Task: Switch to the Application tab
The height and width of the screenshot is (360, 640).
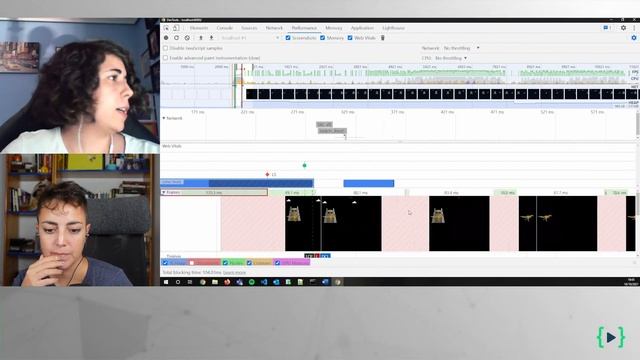Action: pyautogui.click(x=362, y=28)
